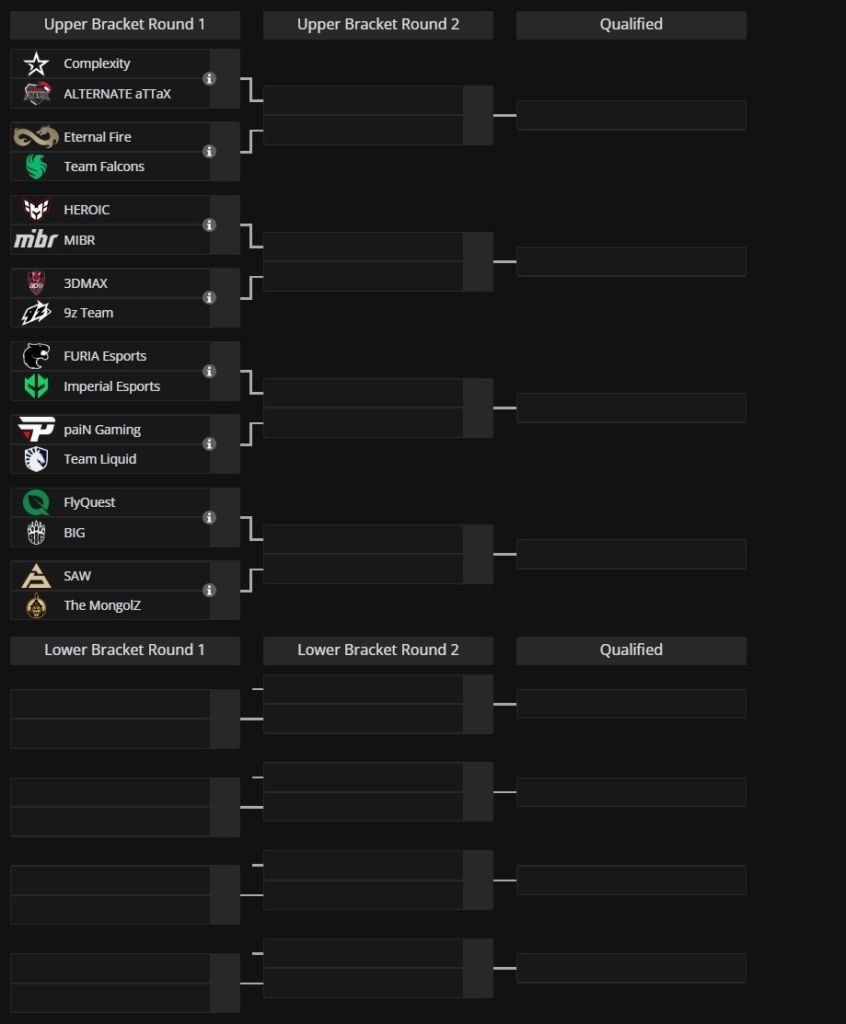
Task: Open the Team Falcons team link
Action: [x=104, y=167]
